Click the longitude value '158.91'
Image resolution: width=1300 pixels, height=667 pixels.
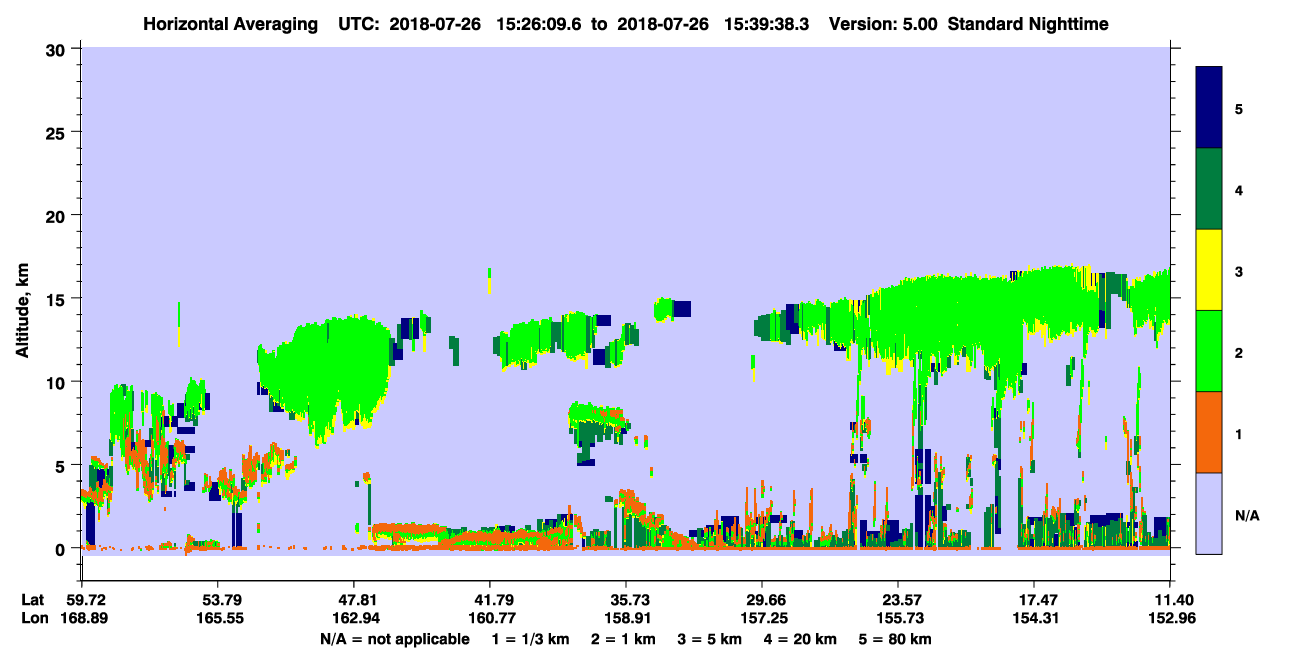tap(626, 619)
